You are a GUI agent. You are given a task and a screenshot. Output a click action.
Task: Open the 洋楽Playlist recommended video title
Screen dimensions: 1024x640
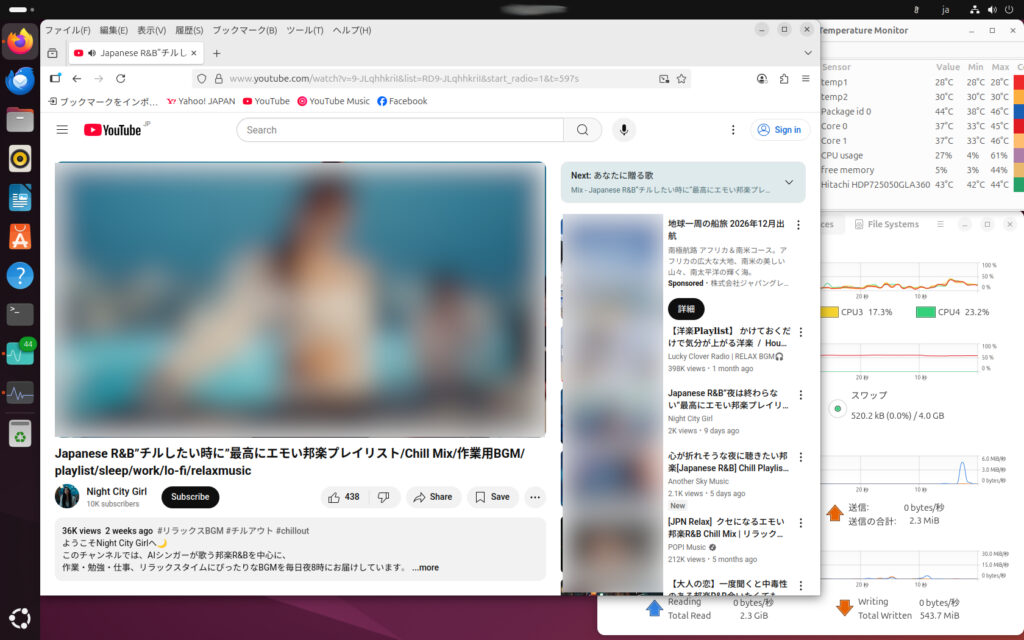point(729,337)
